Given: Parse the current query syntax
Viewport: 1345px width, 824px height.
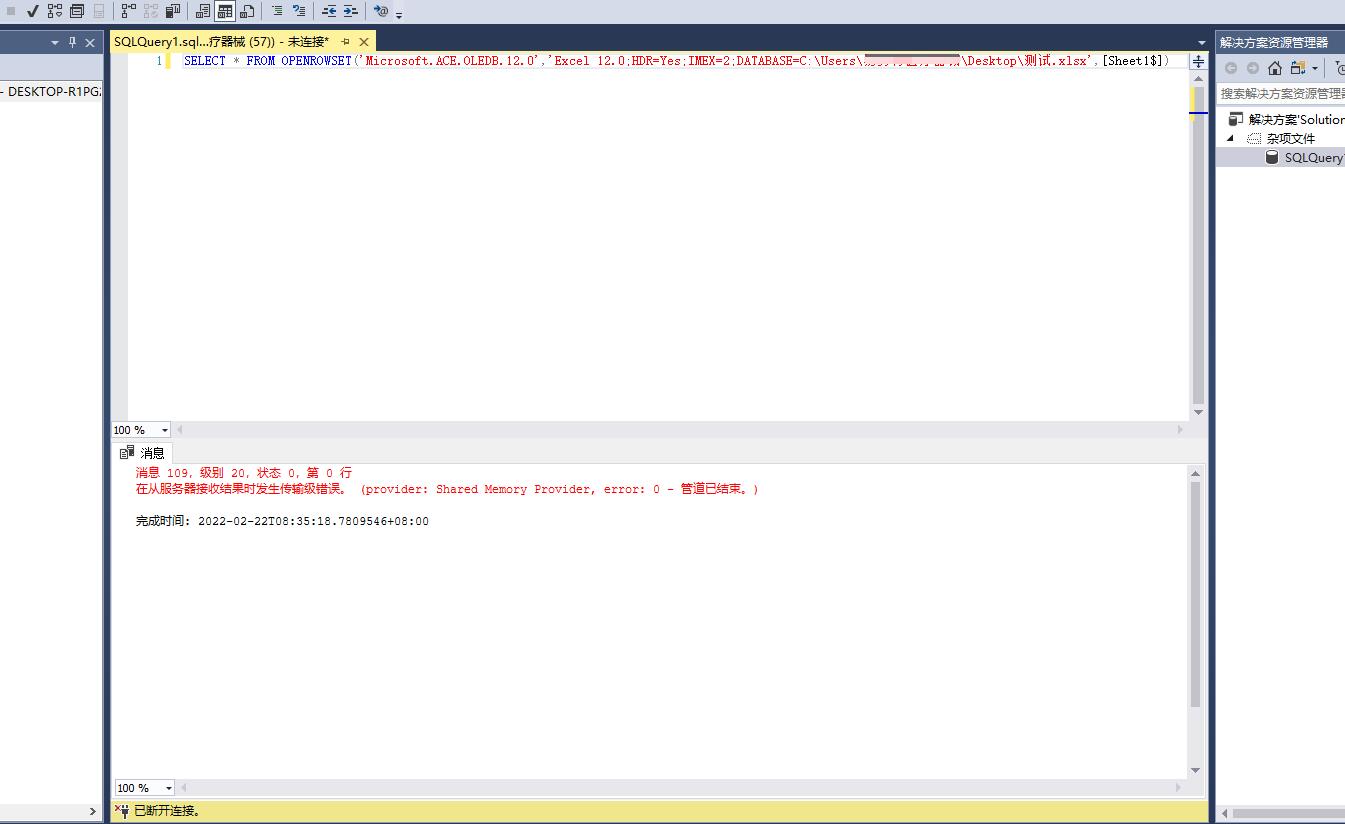Looking at the screenshot, I should point(31,11).
